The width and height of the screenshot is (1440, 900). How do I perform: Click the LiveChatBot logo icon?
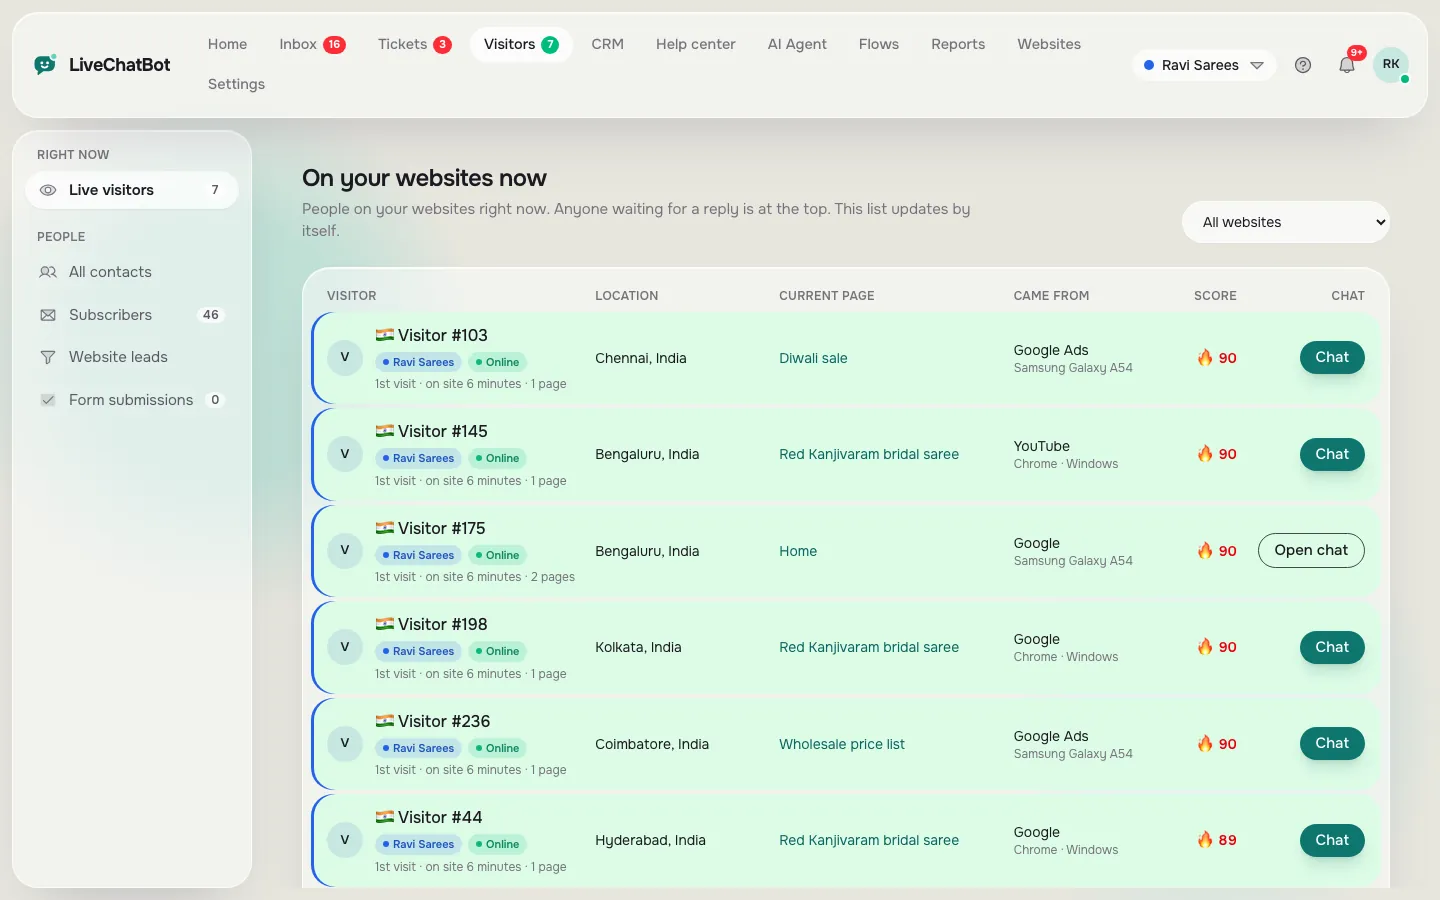pyautogui.click(x=45, y=65)
